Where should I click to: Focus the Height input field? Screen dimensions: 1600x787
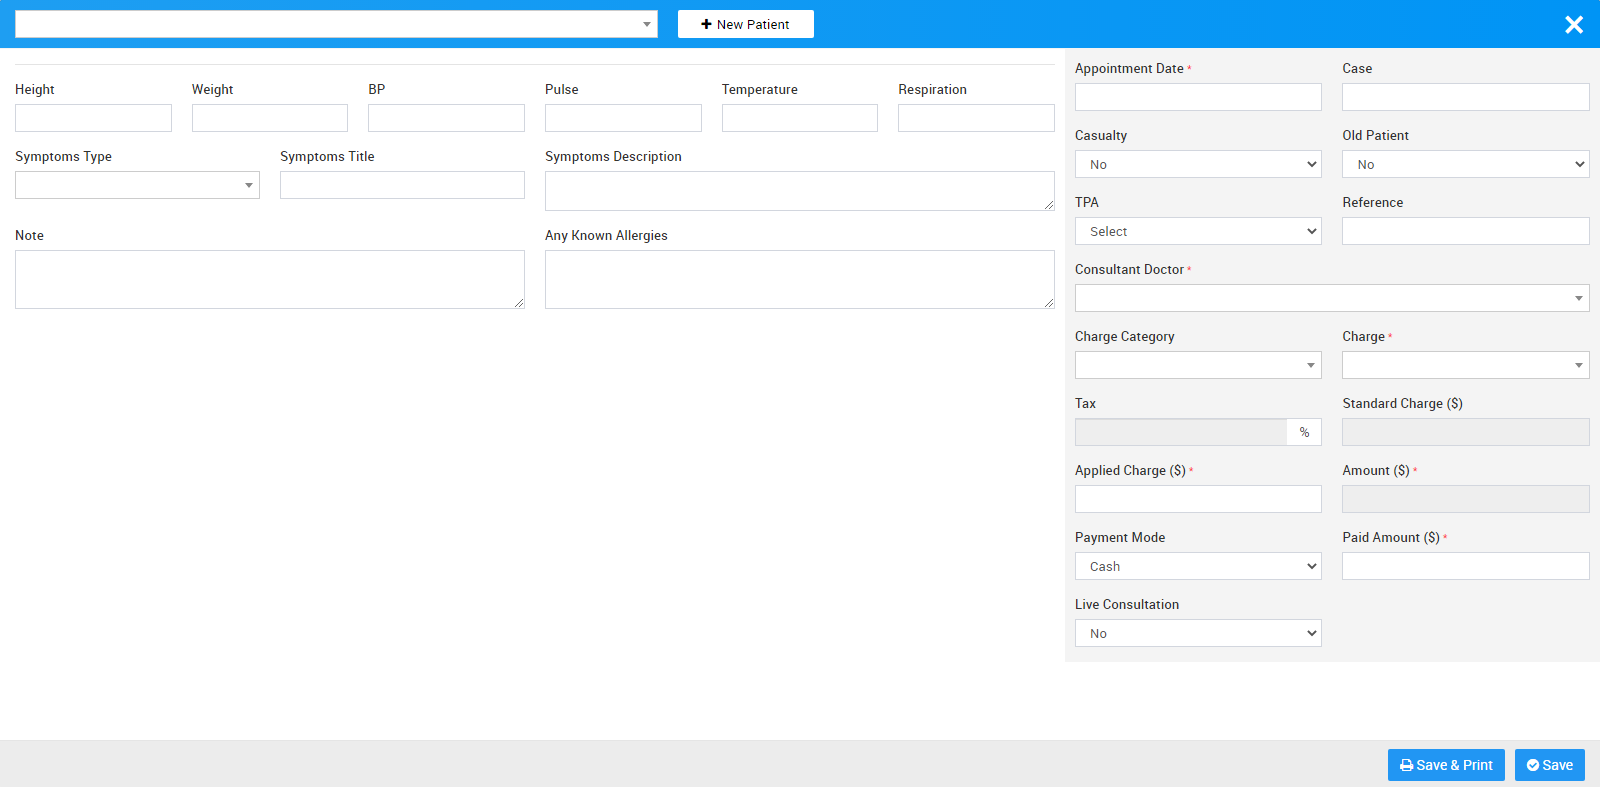[93, 118]
